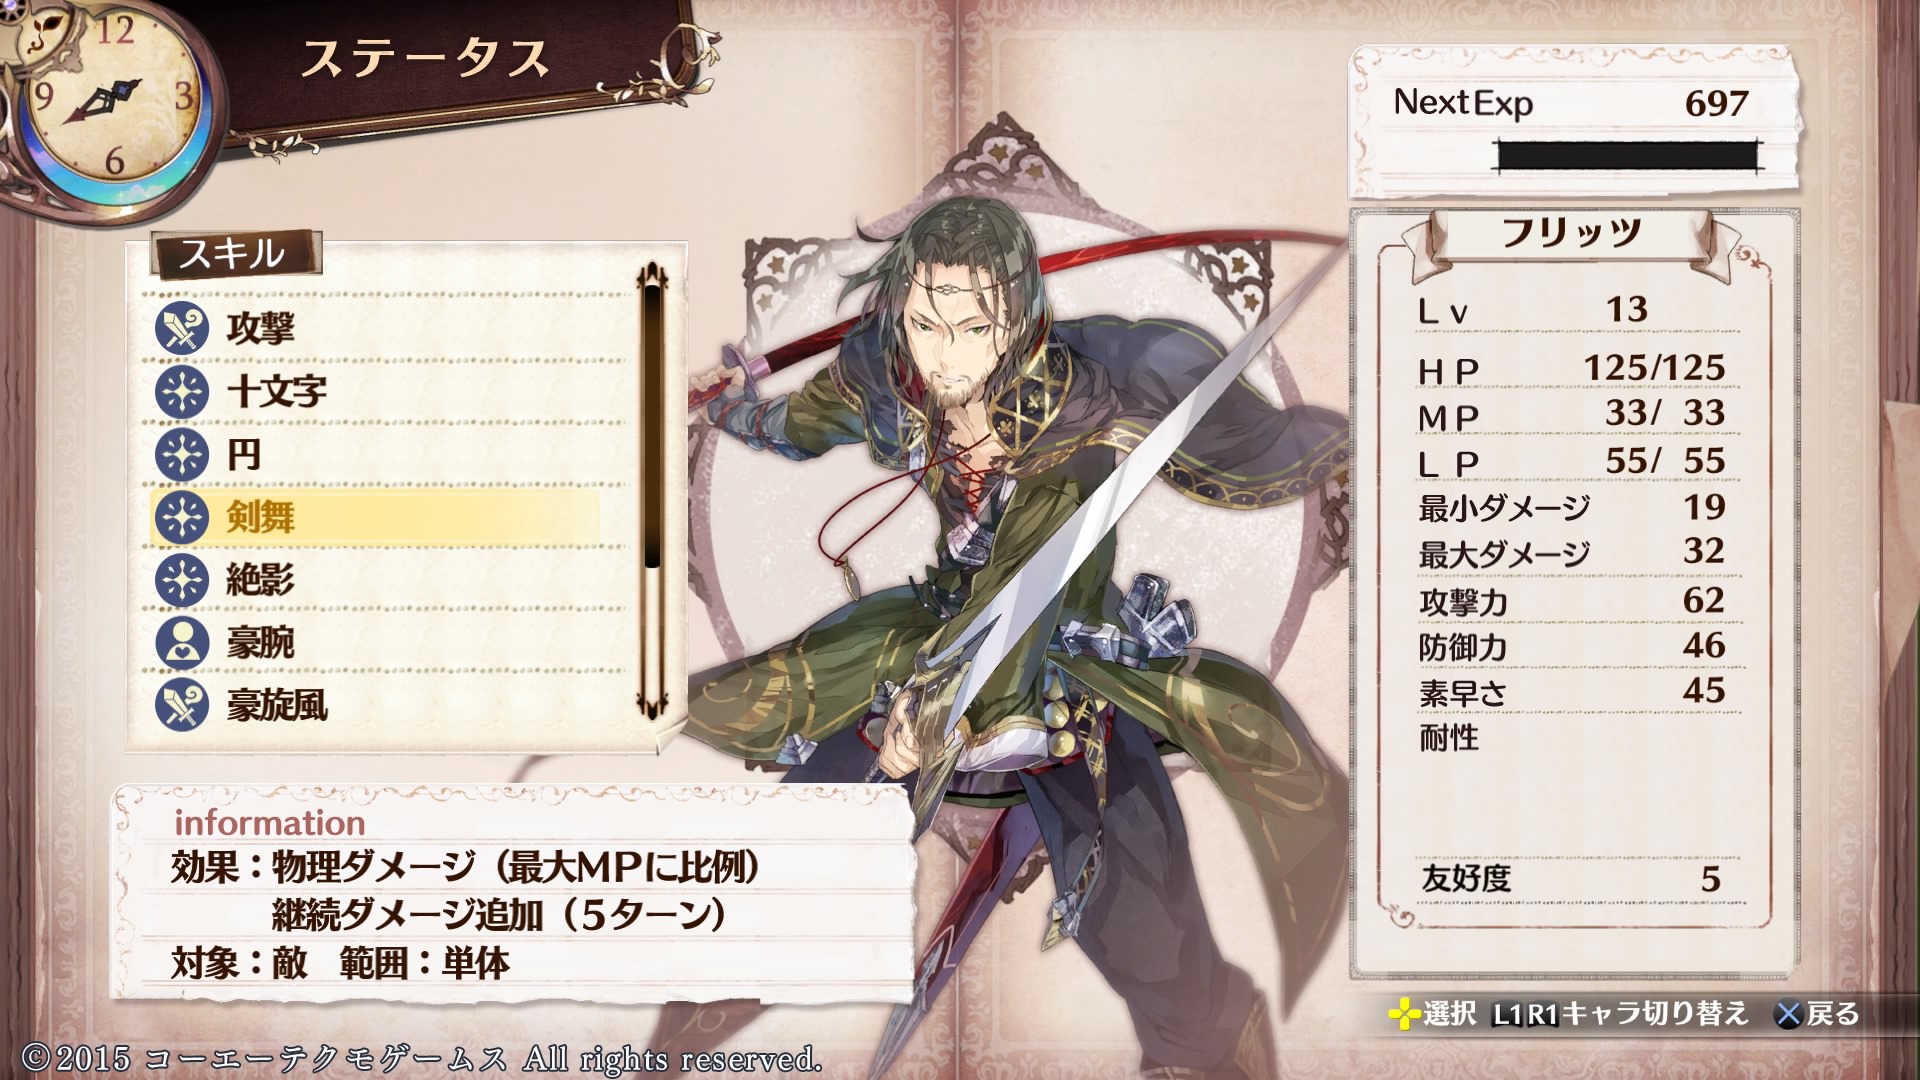This screenshot has width=1920, height=1080.
Task: Click the X 戻る back button
Action: point(1816,1014)
